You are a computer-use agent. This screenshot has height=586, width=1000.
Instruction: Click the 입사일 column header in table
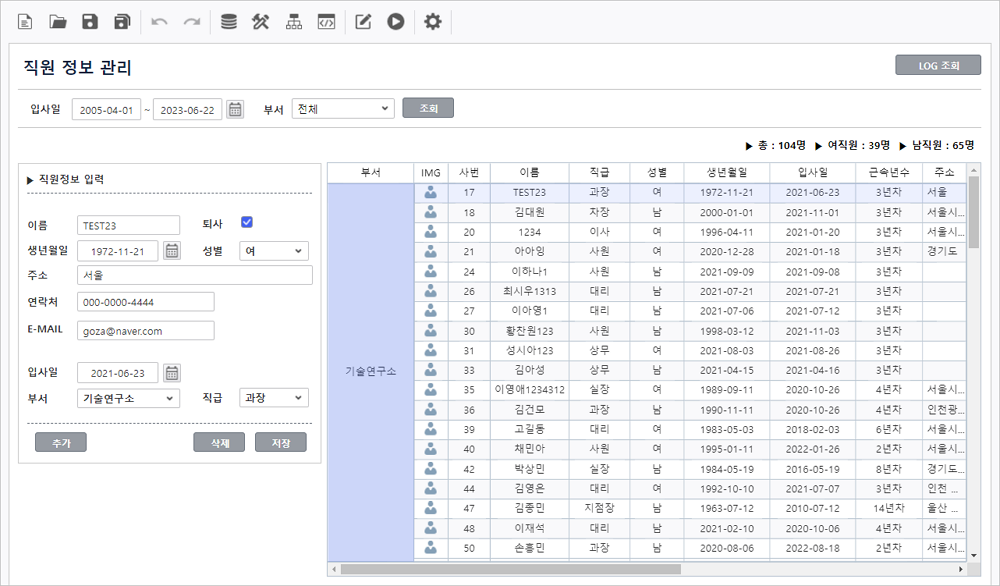coord(812,172)
